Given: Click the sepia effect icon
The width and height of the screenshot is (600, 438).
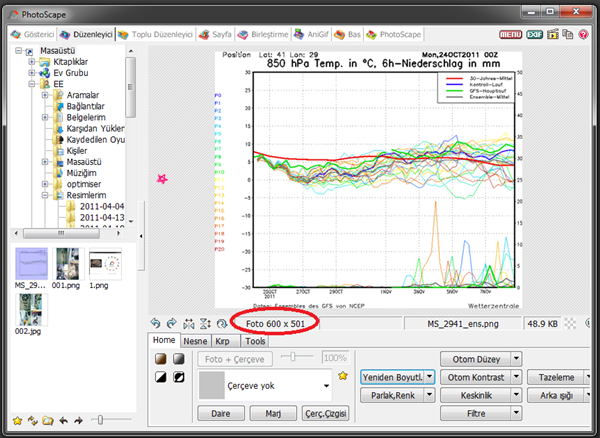Looking at the screenshot, I should coord(159,358).
